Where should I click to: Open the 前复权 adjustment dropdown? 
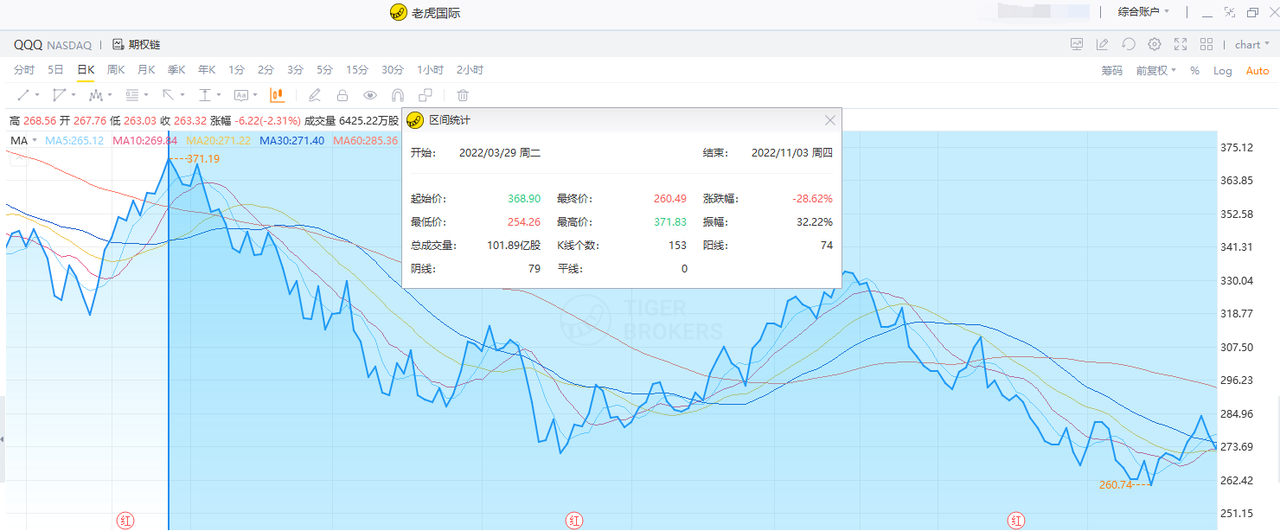1156,70
